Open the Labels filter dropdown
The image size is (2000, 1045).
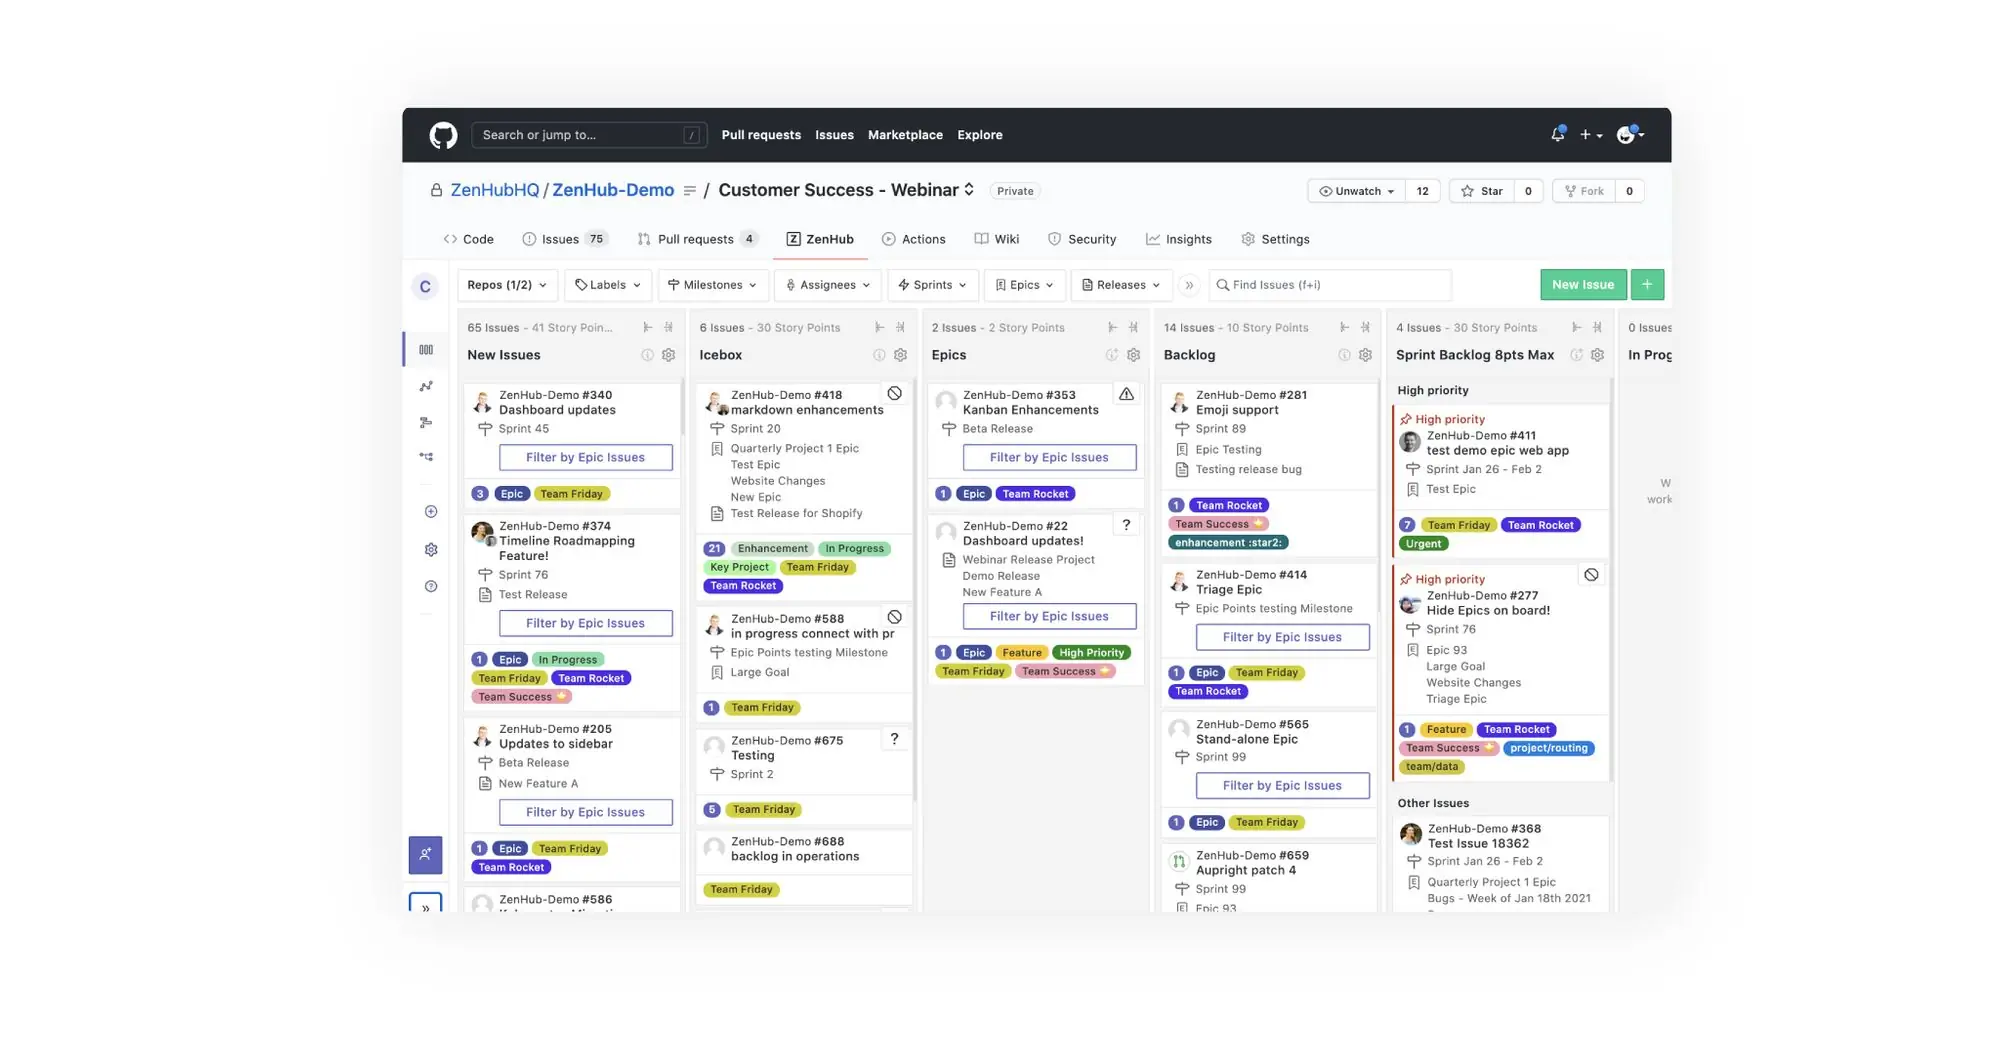(608, 285)
